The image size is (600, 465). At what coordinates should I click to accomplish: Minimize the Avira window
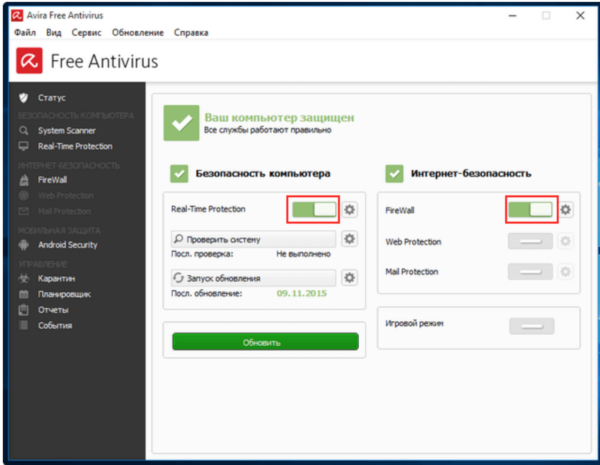[x=512, y=16]
